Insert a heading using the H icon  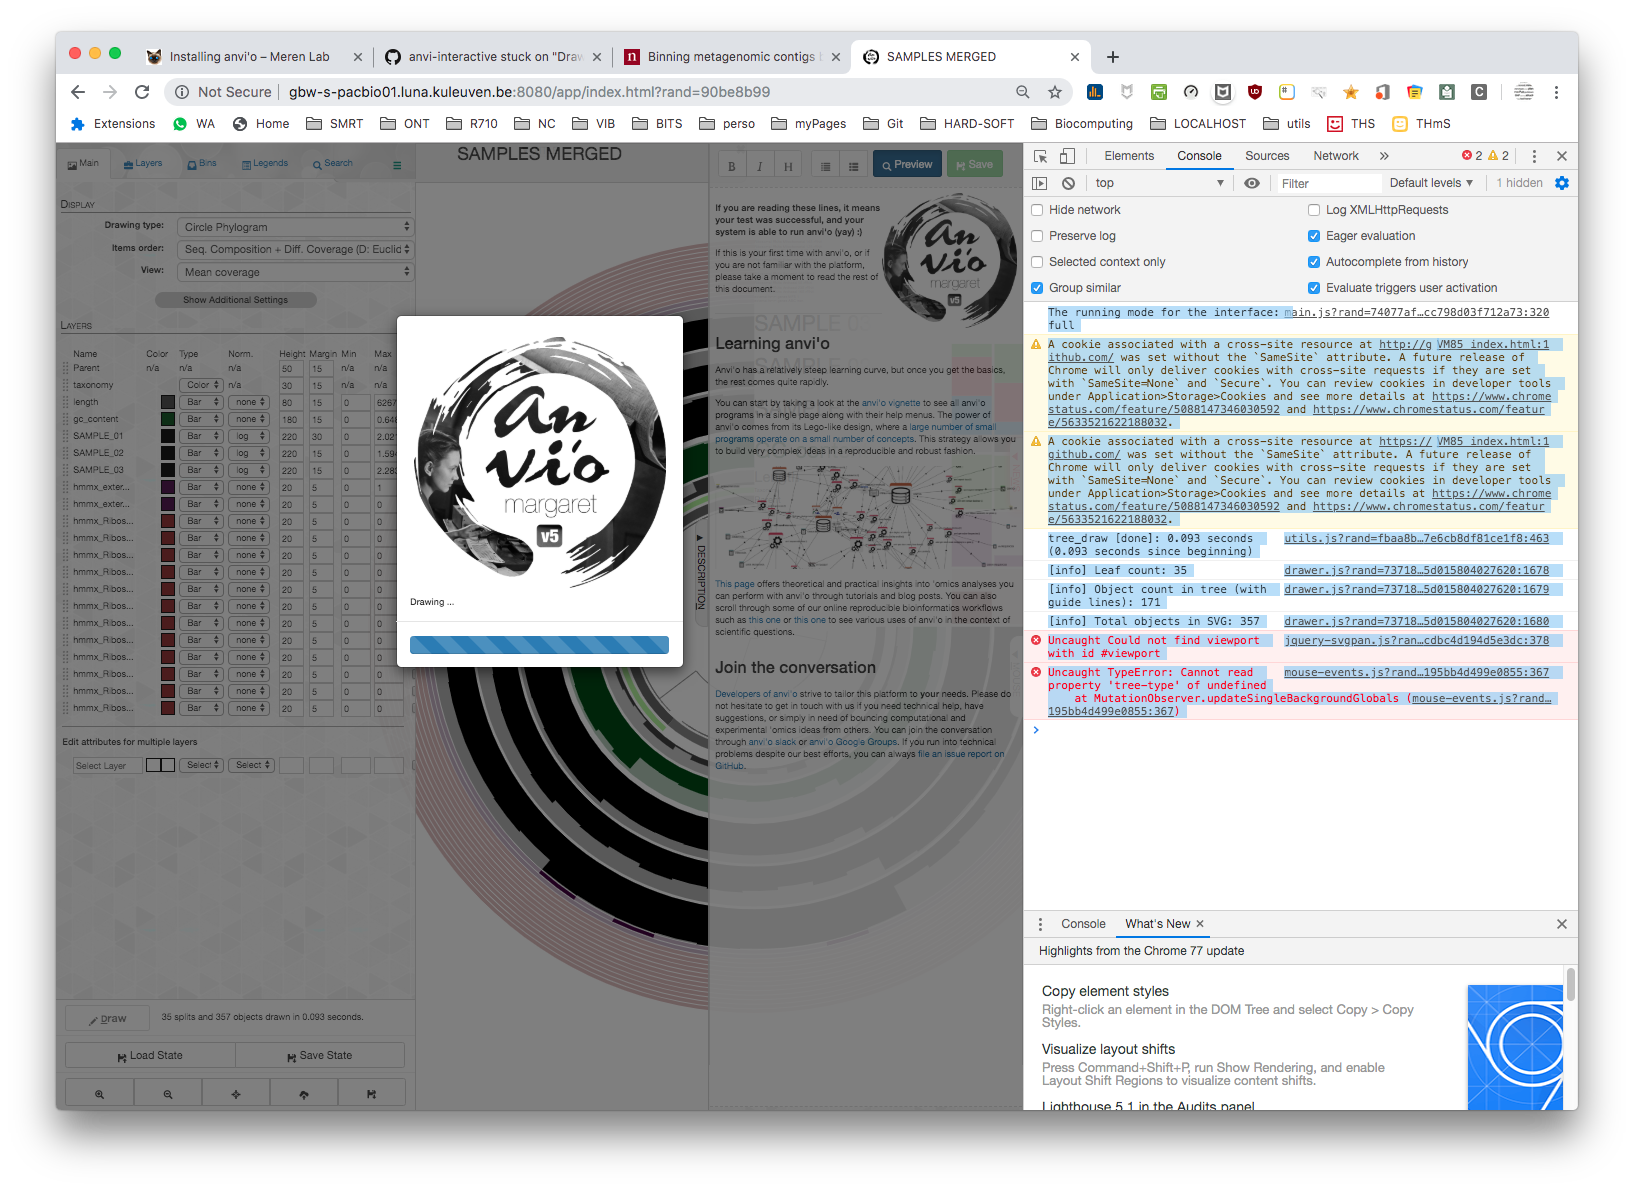click(x=788, y=163)
